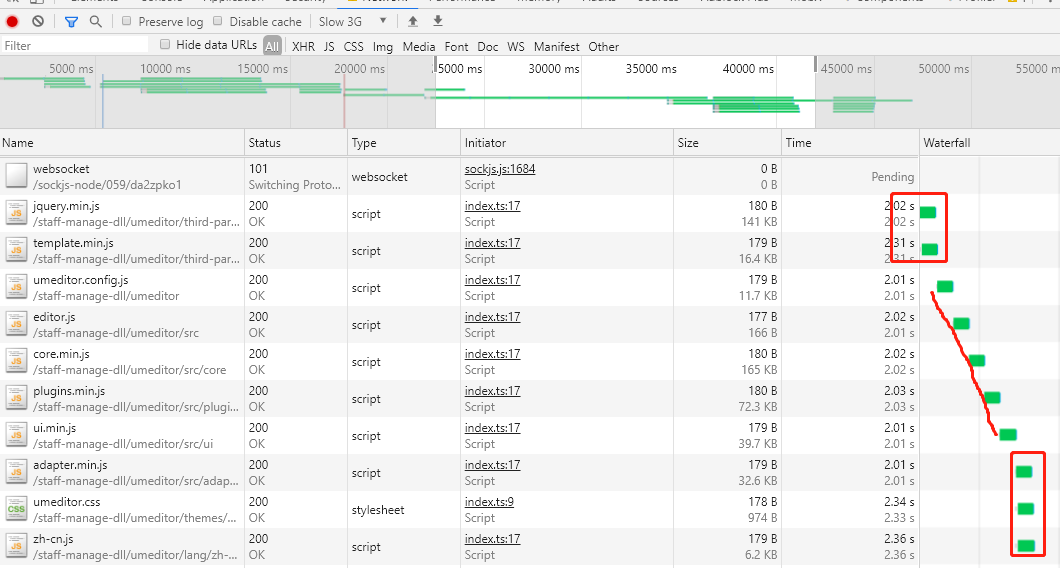This screenshot has height=568, width=1060.
Task: Open the network search magnifier
Action: click(96, 22)
